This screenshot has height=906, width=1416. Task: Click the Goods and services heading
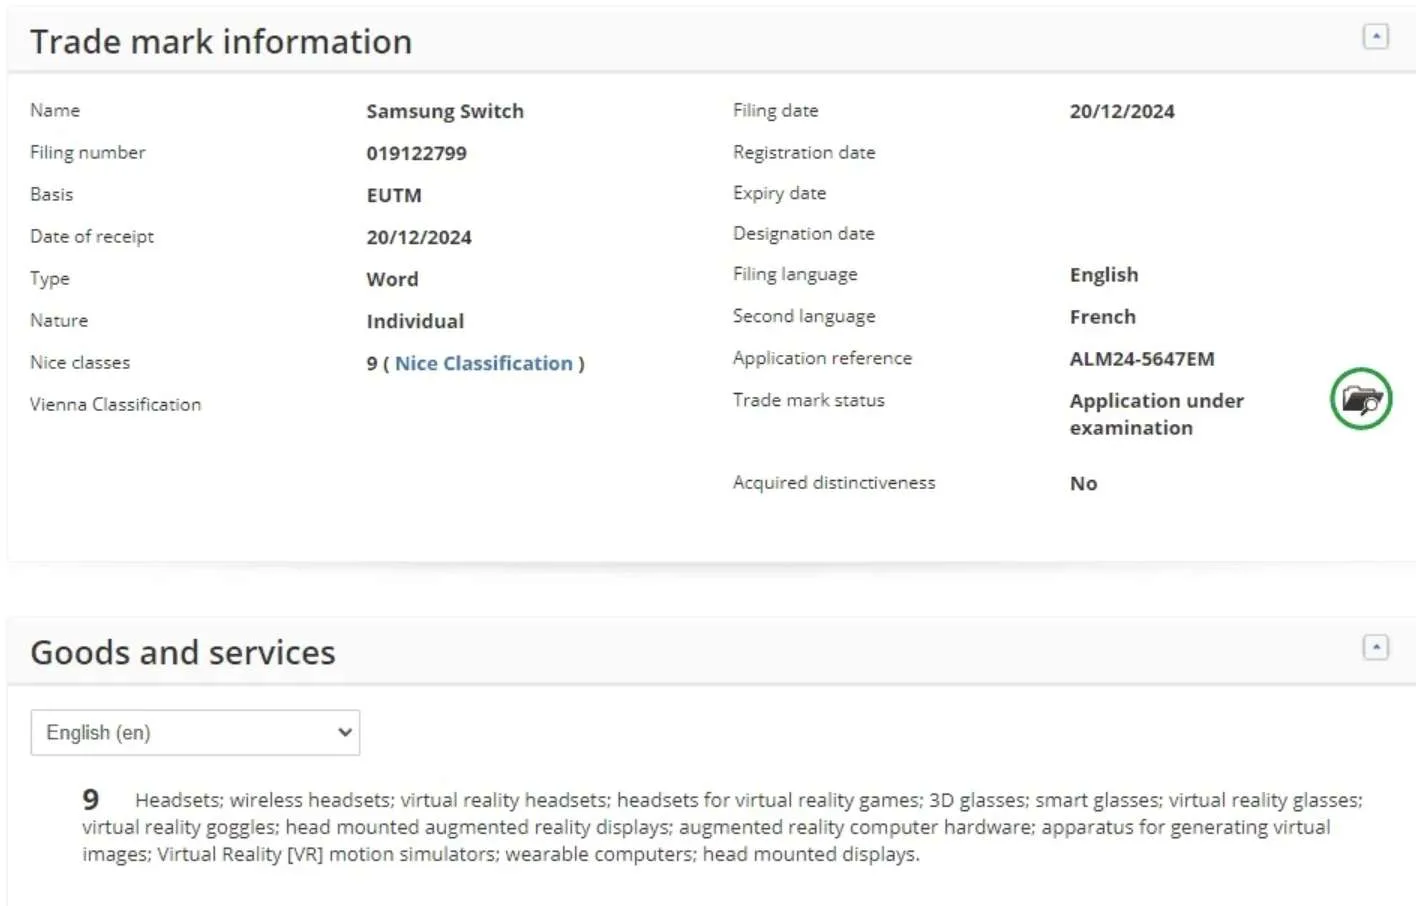point(183,653)
